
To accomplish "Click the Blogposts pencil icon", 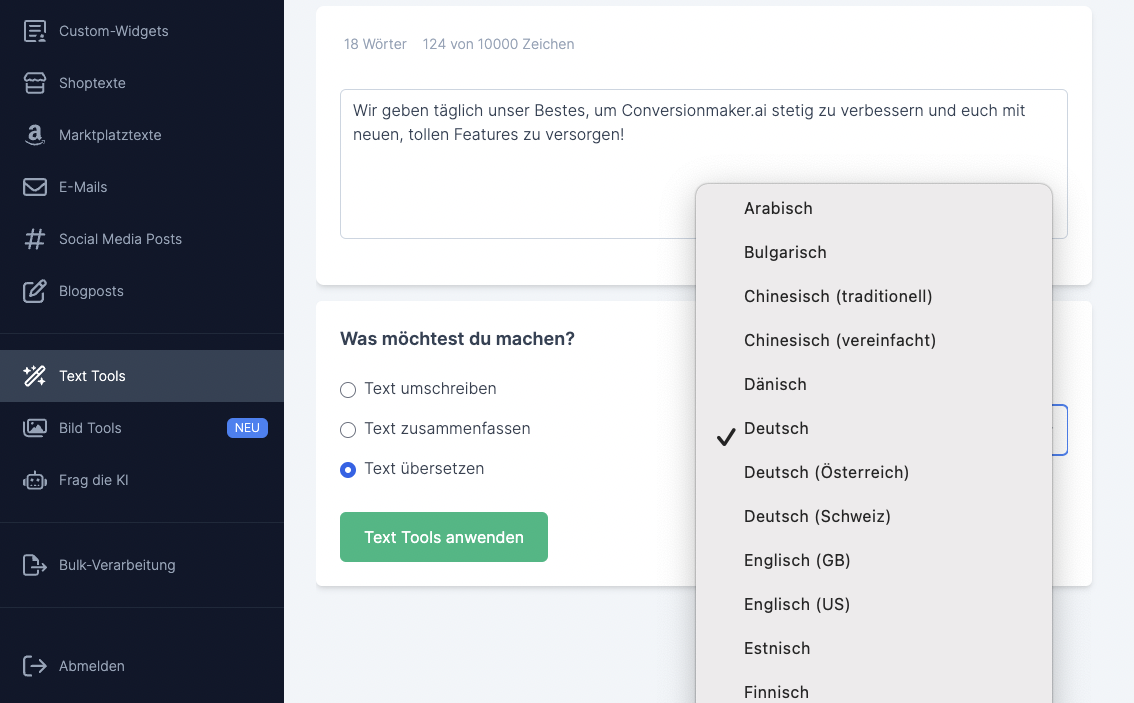I will [x=35, y=291].
